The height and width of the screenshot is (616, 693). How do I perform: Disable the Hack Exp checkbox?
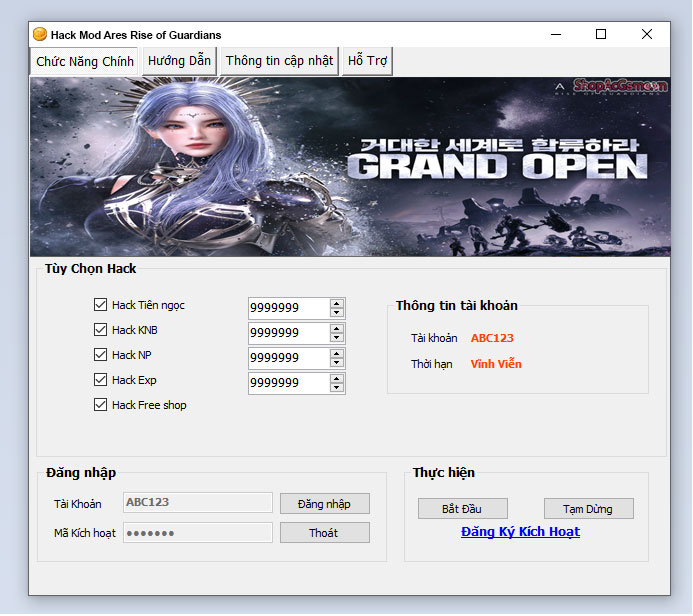[x=100, y=380]
